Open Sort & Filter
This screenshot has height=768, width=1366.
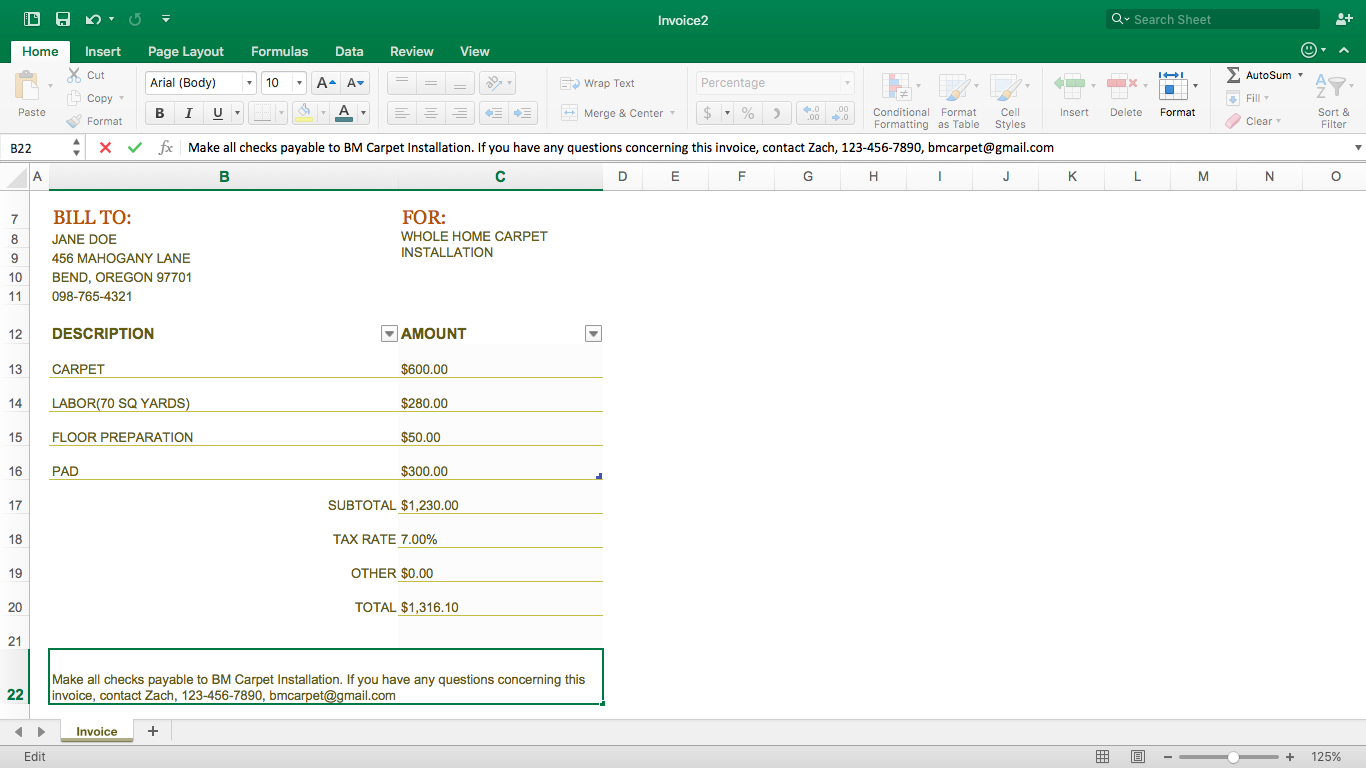click(1333, 100)
